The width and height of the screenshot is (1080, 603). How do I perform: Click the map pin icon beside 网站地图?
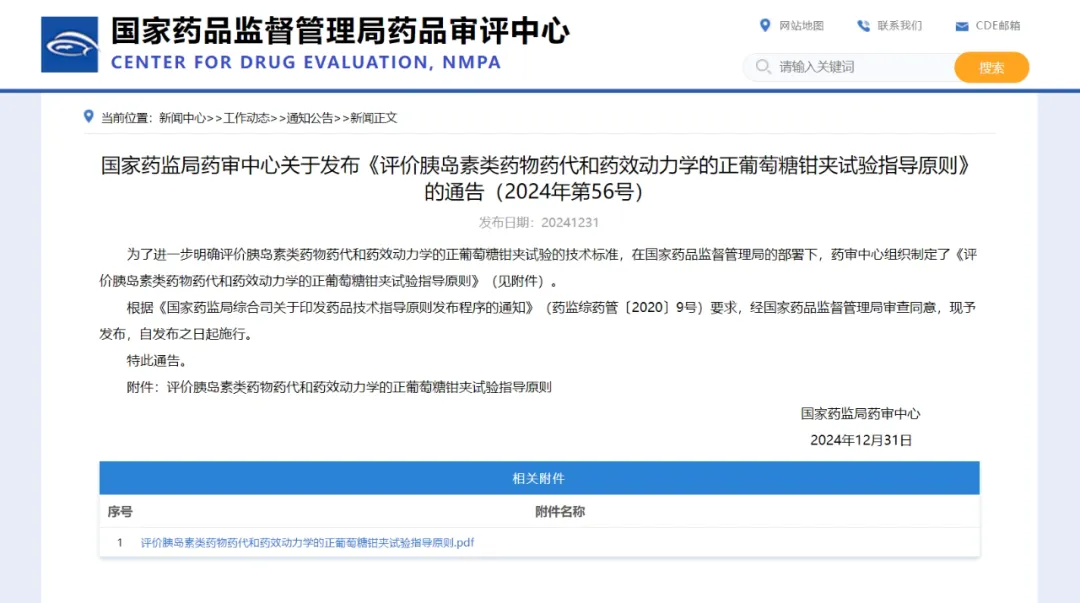tap(765, 25)
